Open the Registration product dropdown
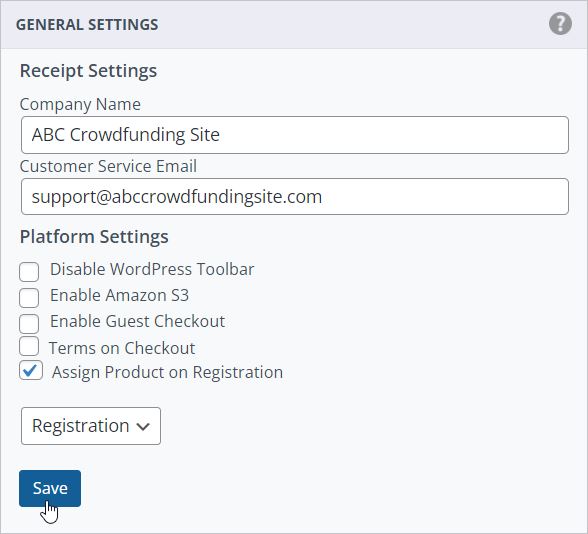588x534 pixels. (91, 426)
